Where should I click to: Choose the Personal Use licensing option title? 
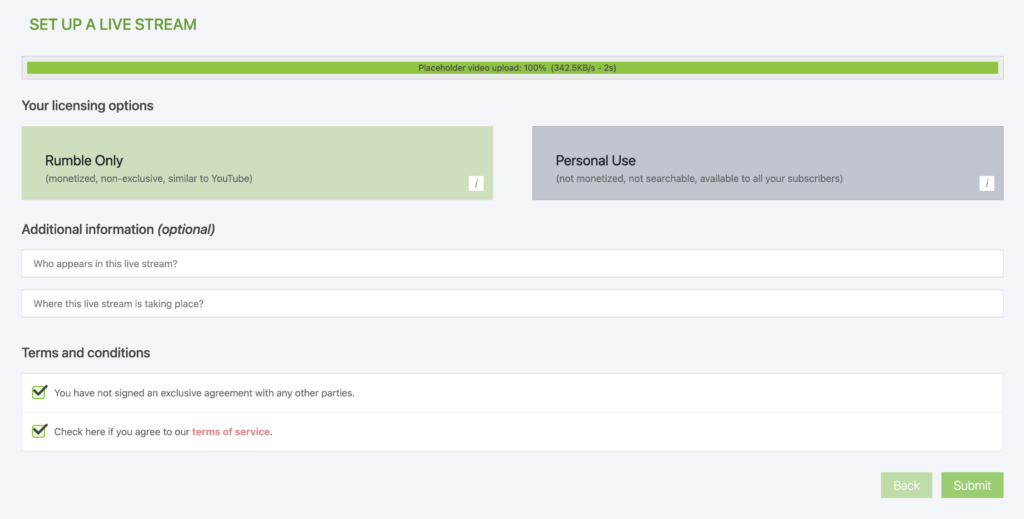tap(595, 160)
